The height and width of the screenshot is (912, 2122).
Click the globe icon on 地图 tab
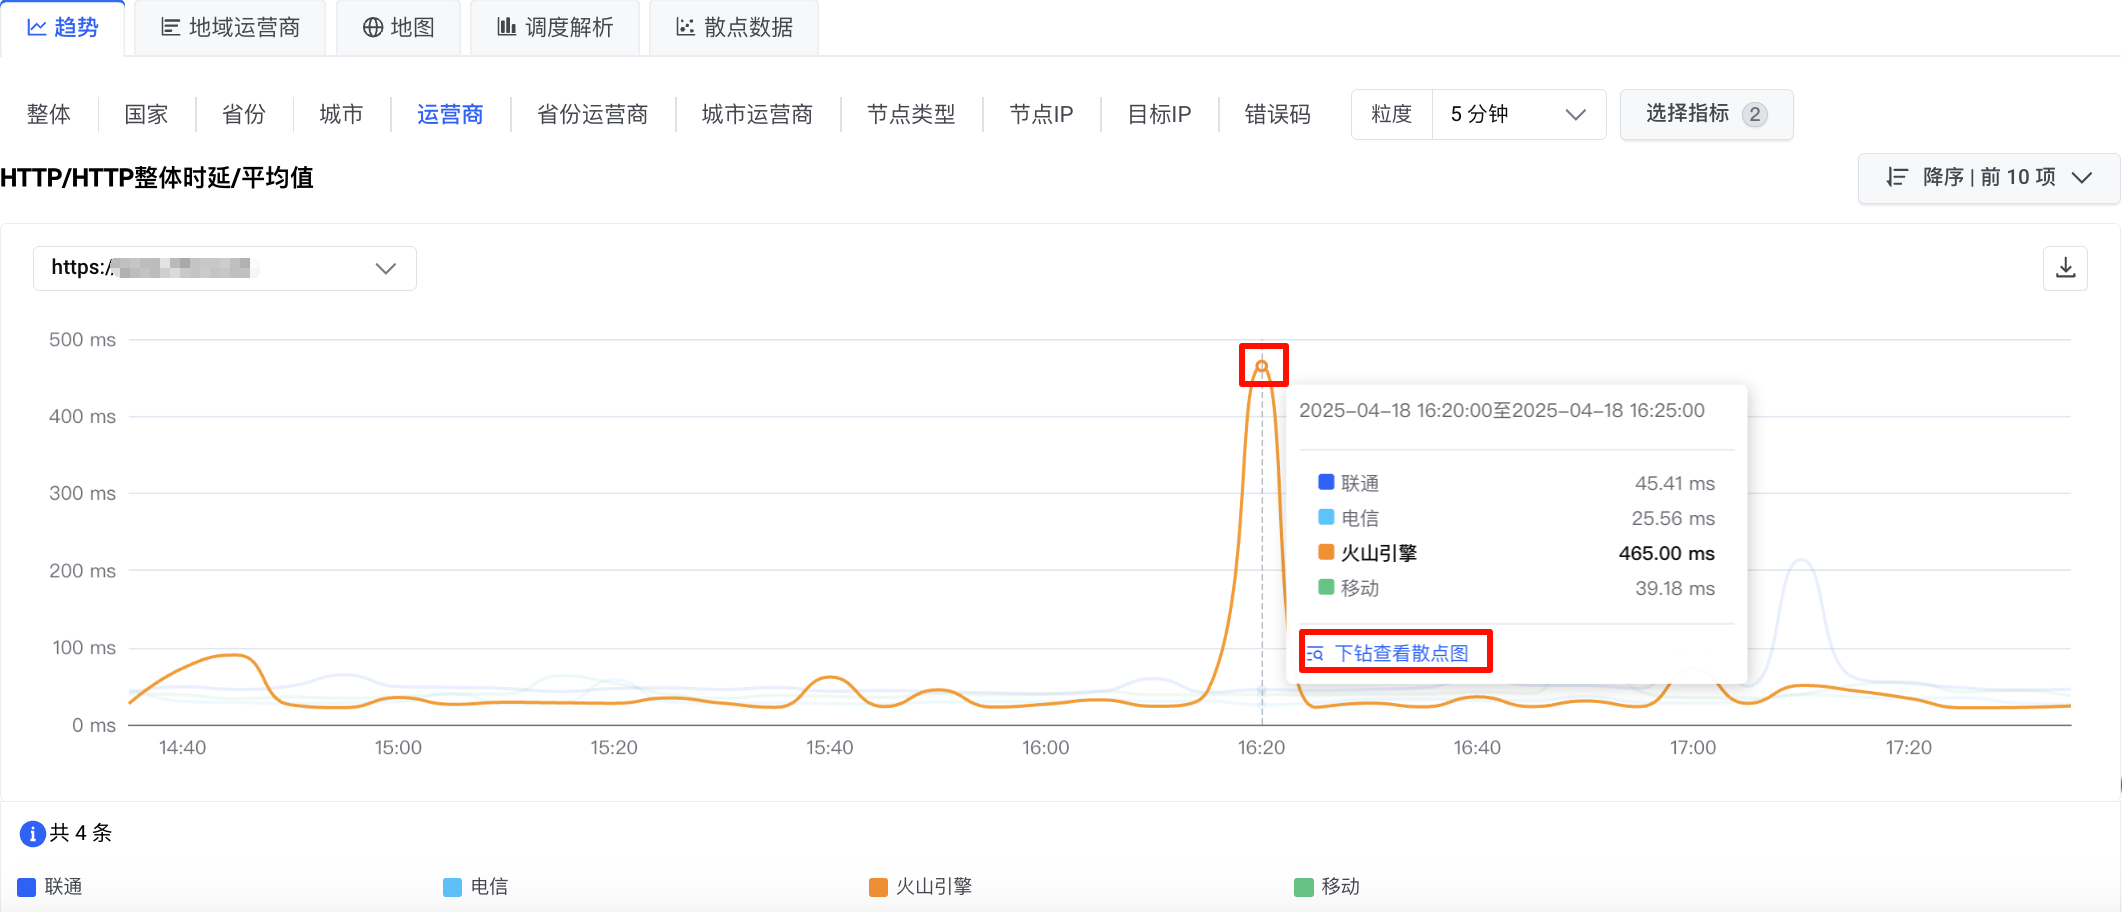coord(373,28)
